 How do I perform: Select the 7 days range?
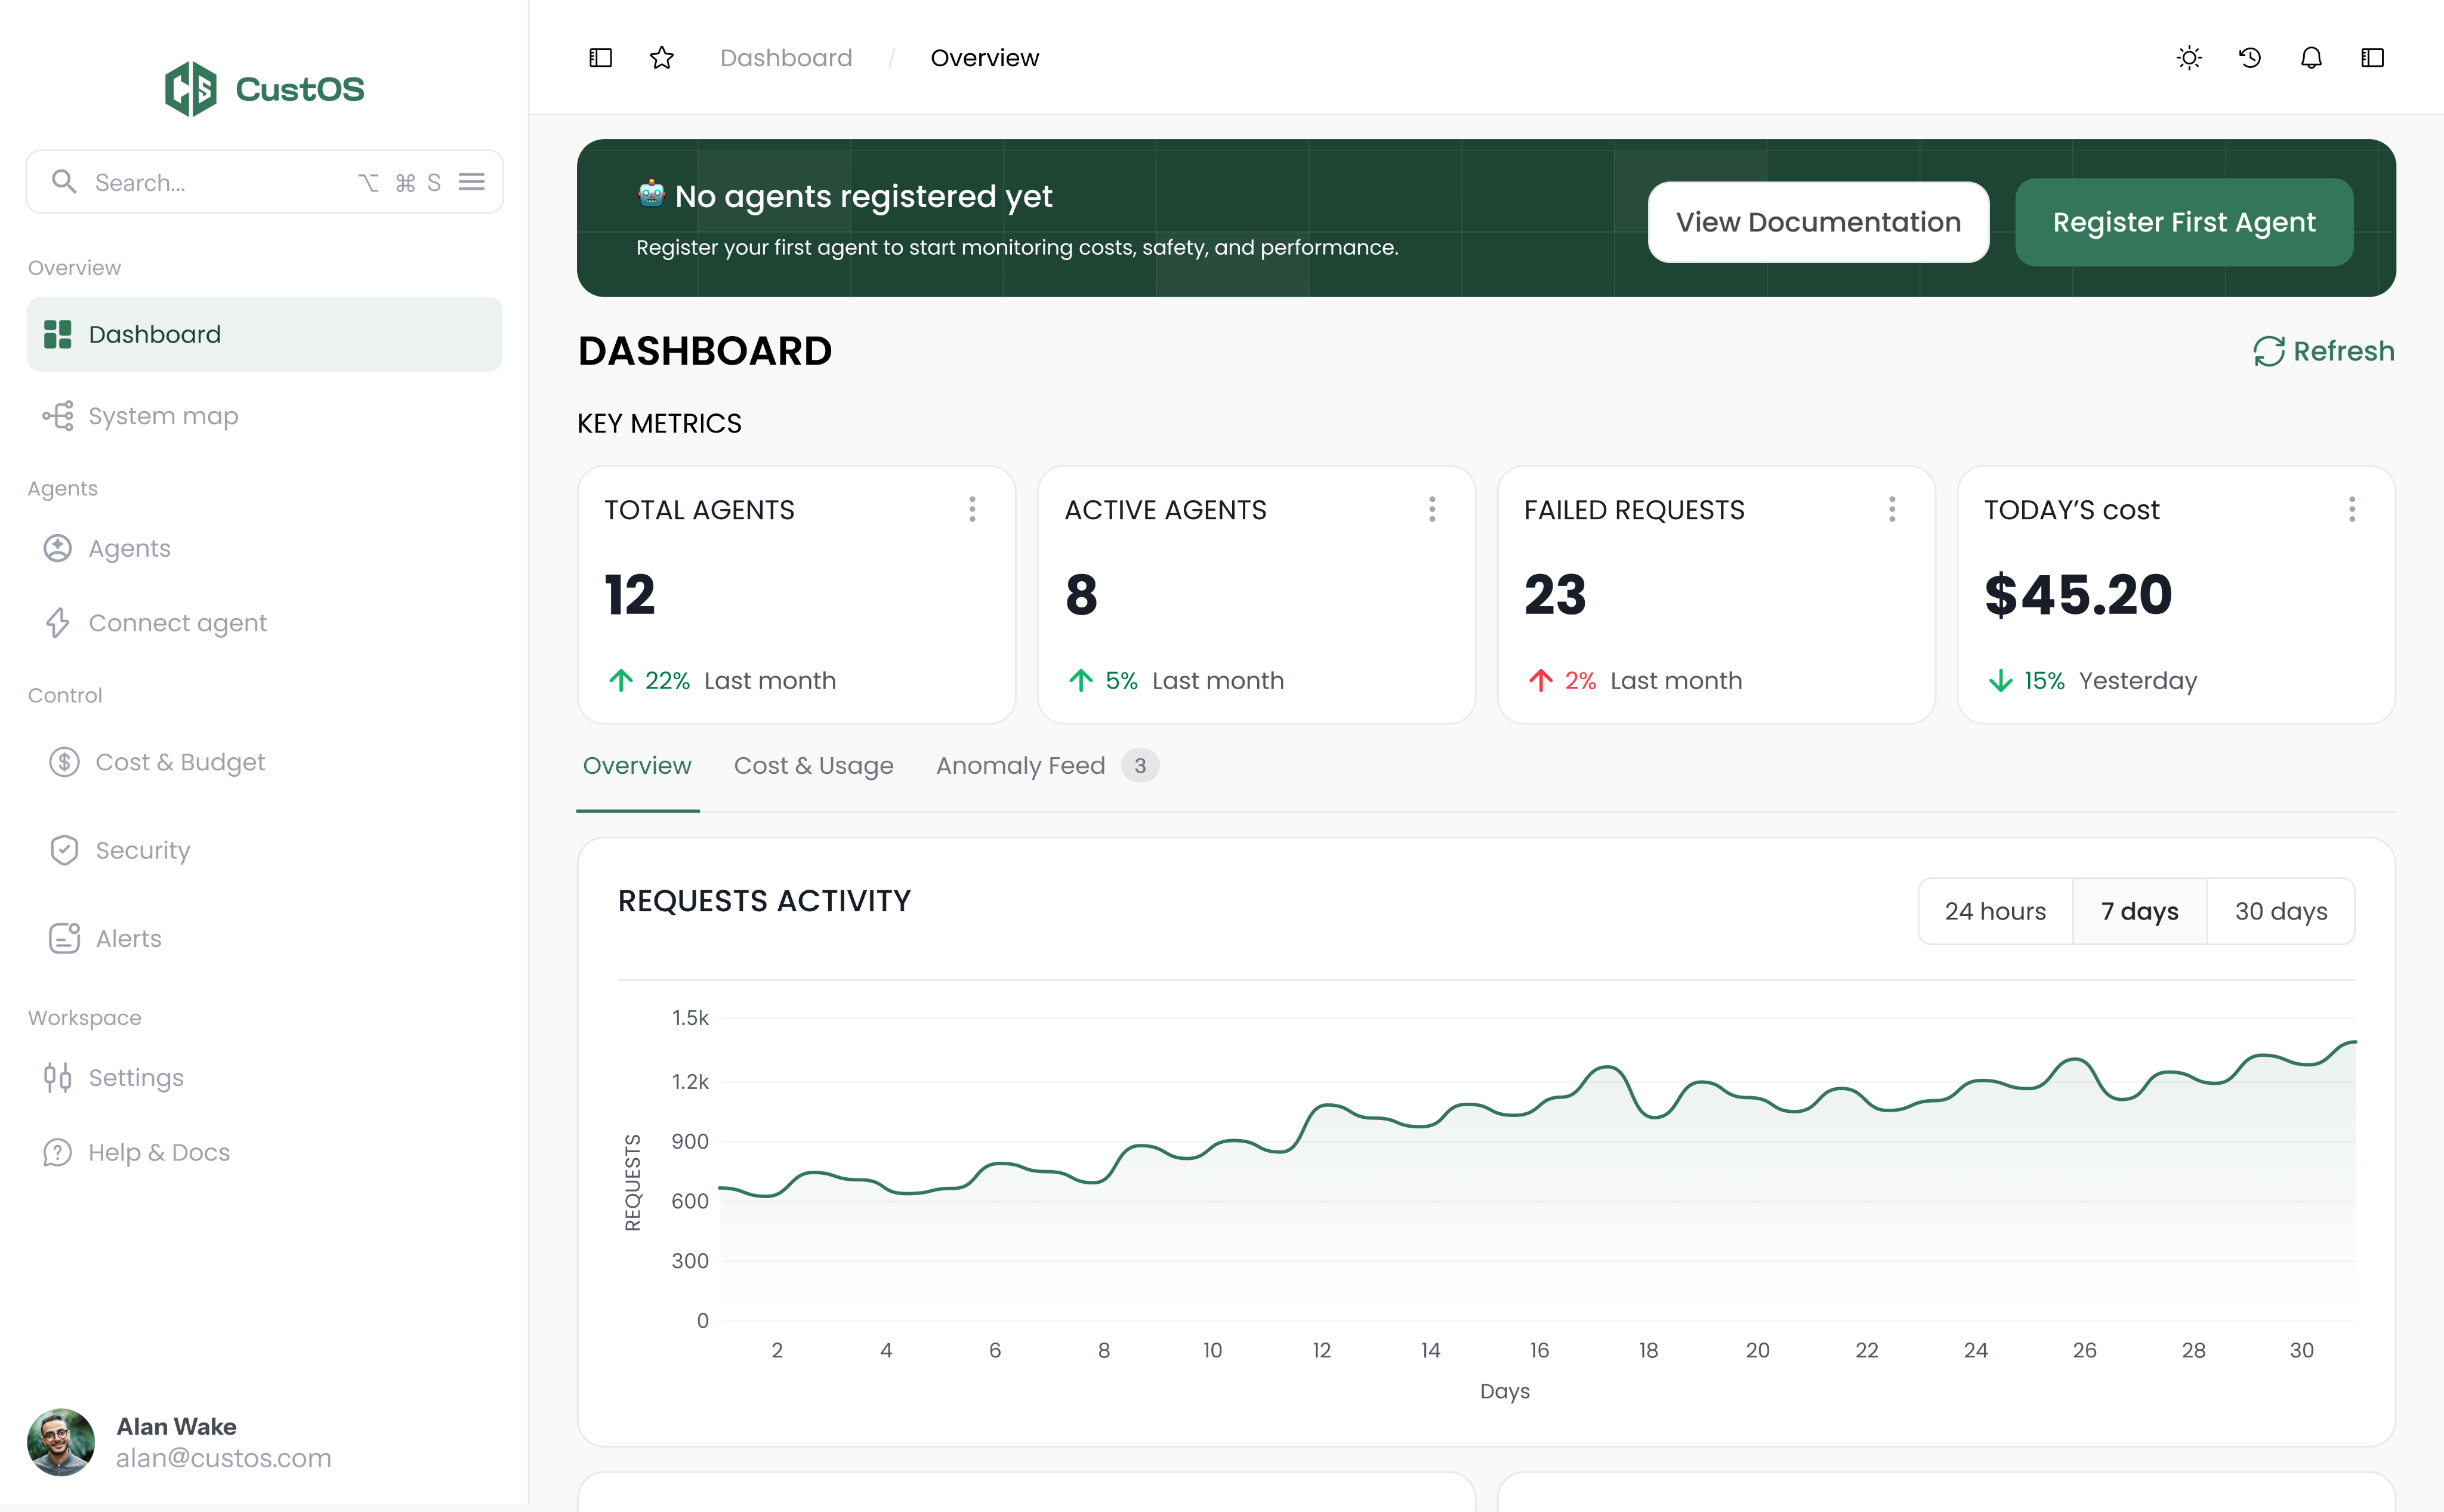click(x=2140, y=911)
